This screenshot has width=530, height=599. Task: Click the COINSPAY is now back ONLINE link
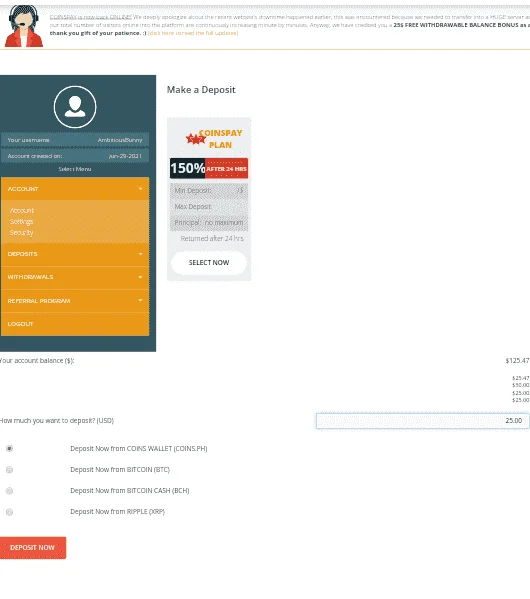tap(91, 17)
